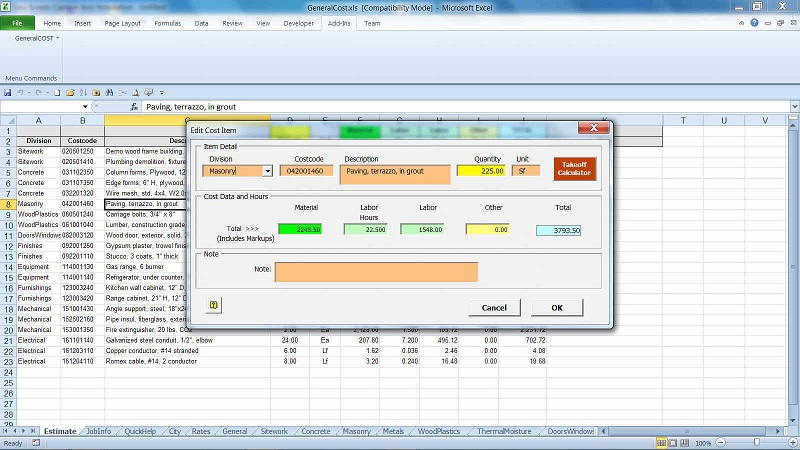
Task: Click the macro recording status bar icon
Action: [x=36, y=443]
